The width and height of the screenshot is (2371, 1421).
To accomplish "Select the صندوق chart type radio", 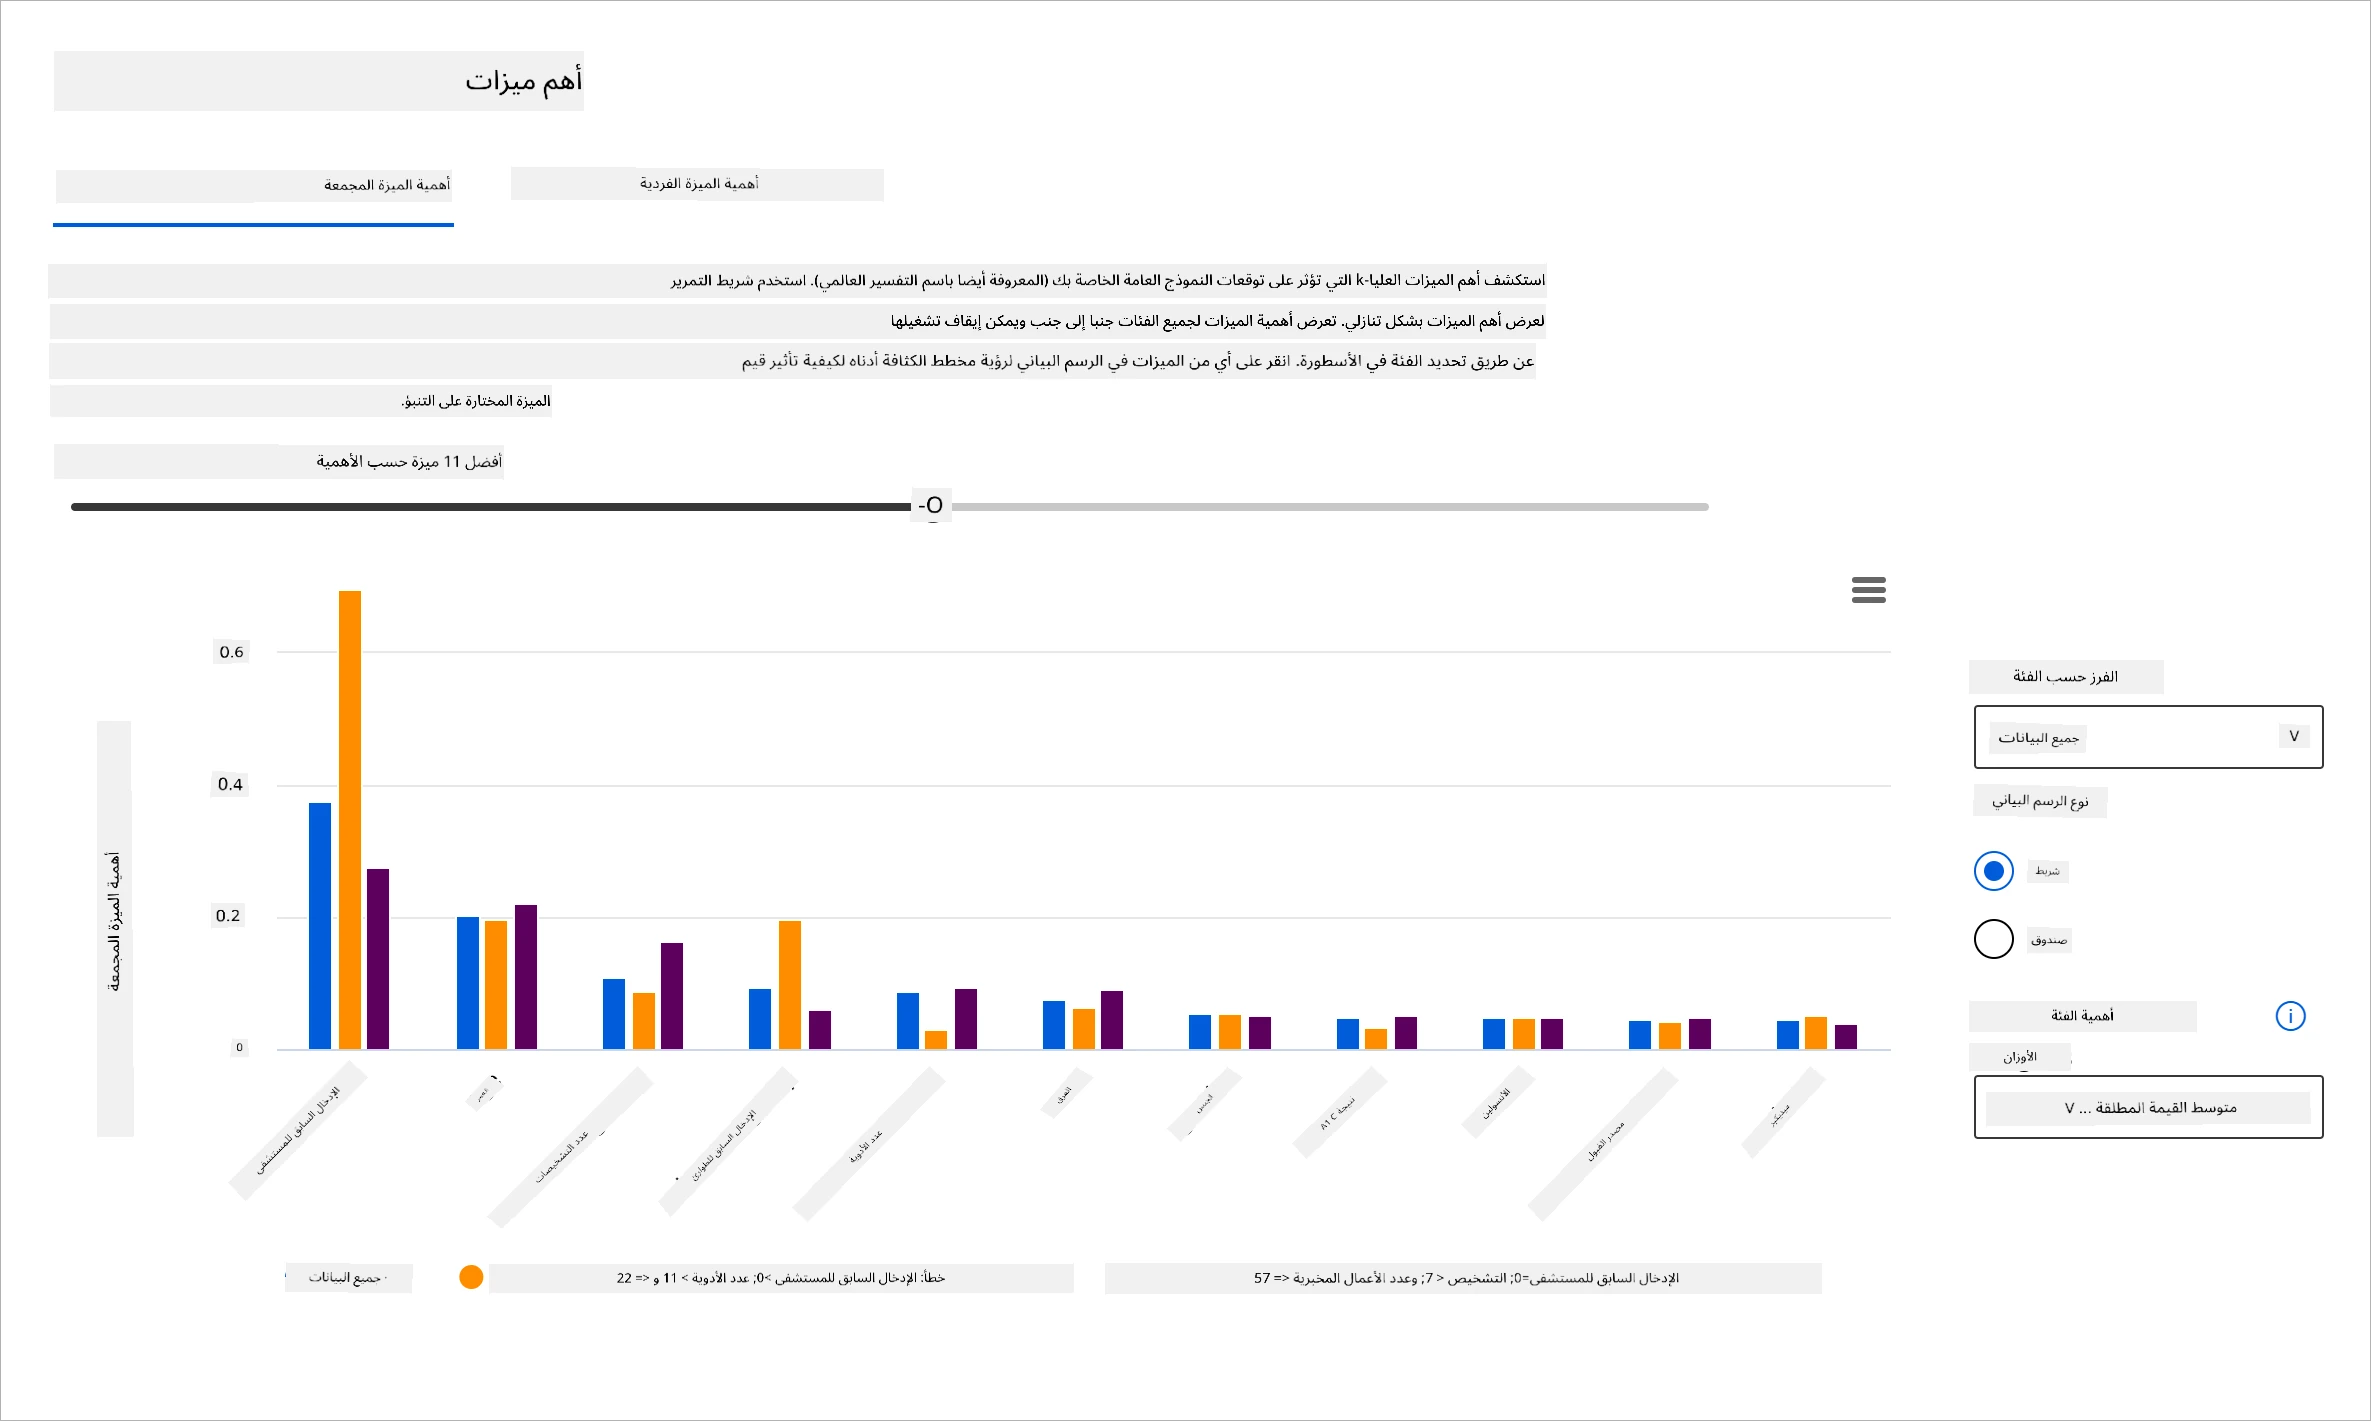I will click(1993, 939).
